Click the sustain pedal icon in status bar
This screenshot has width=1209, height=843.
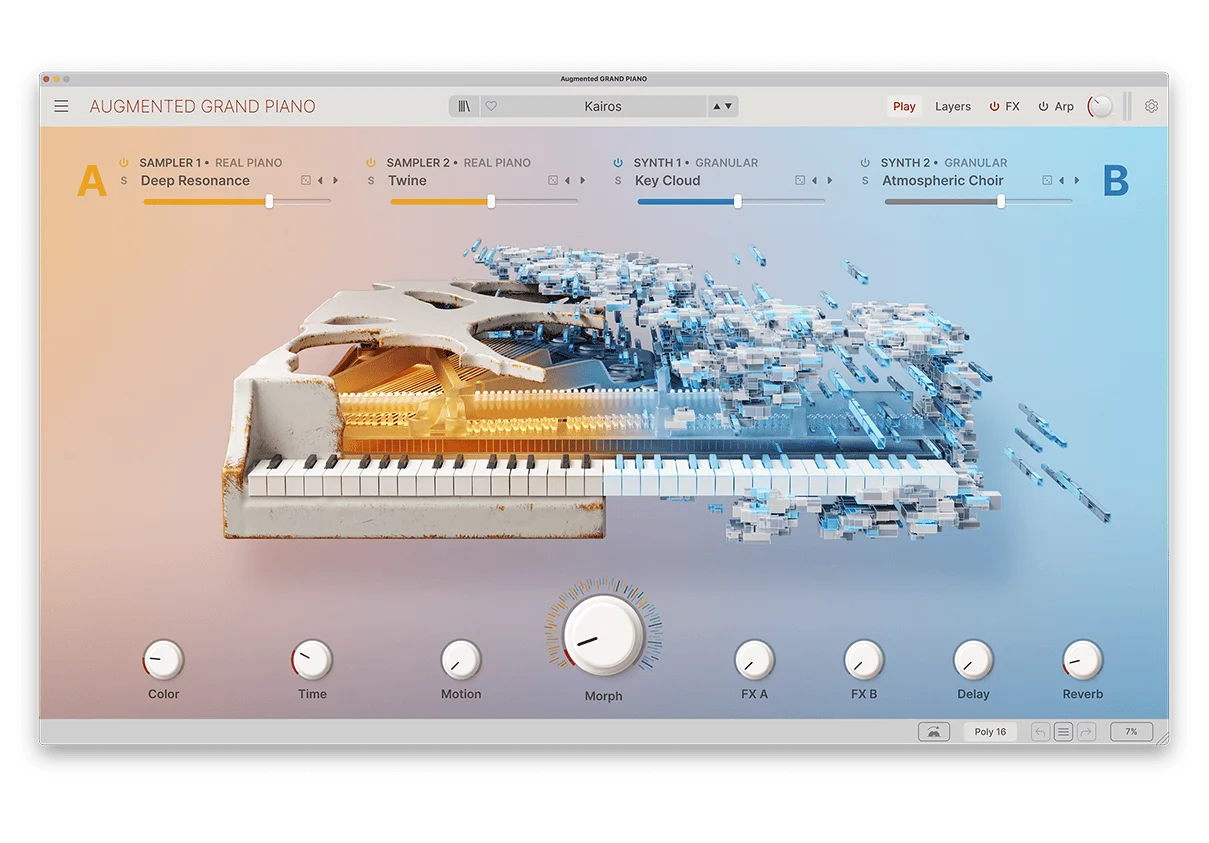(x=934, y=731)
